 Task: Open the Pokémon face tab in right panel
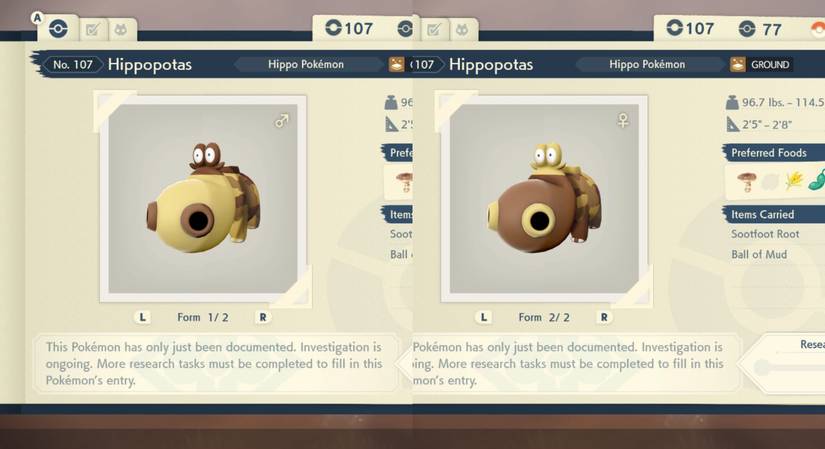click(x=462, y=30)
